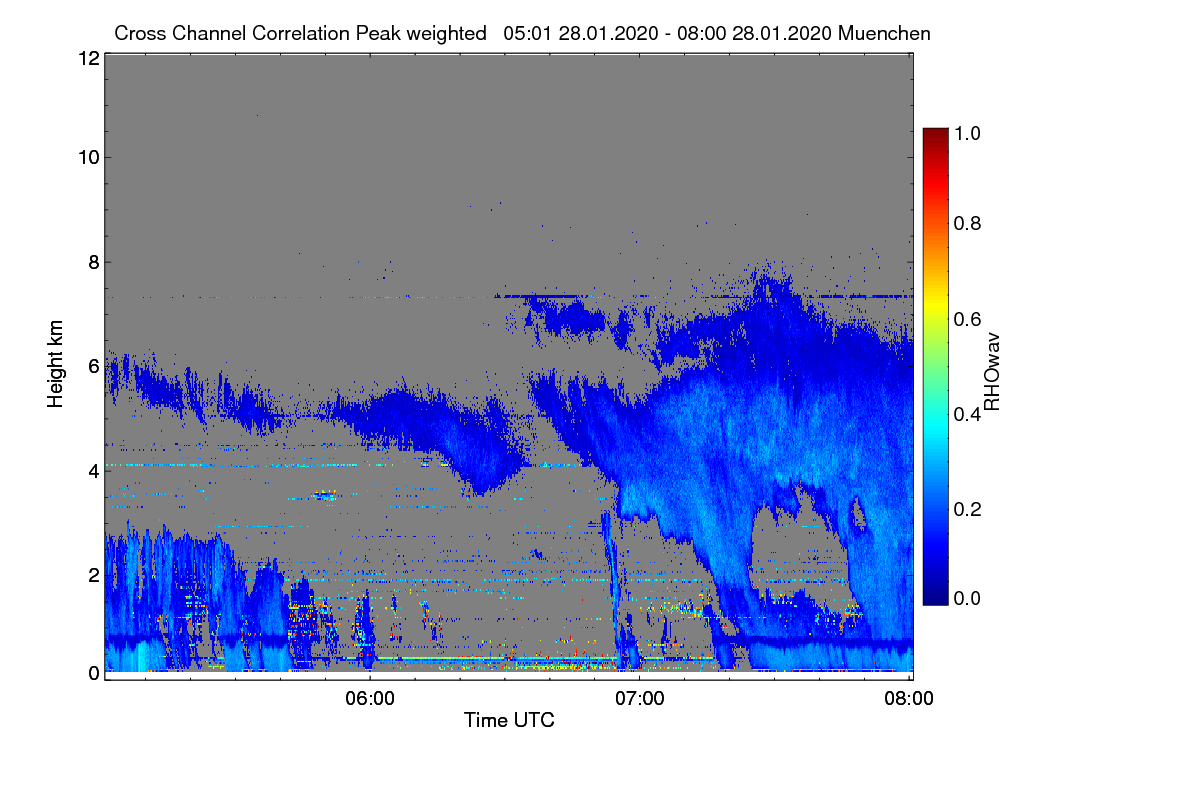
Task: Click the height tick label 4
Action: click(x=93, y=470)
